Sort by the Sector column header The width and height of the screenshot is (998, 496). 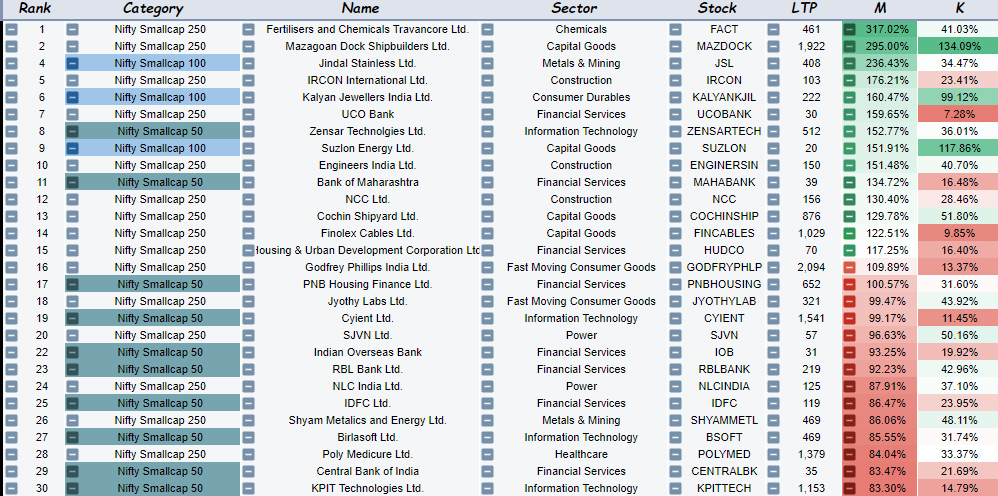click(574, 8)
